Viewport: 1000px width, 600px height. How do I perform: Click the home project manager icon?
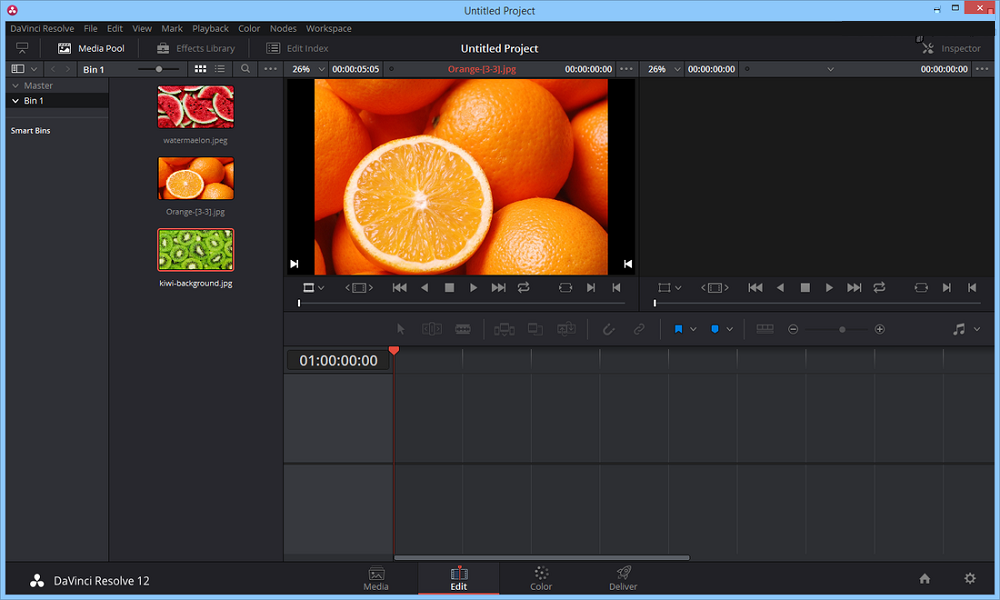(x=925, y=578)
